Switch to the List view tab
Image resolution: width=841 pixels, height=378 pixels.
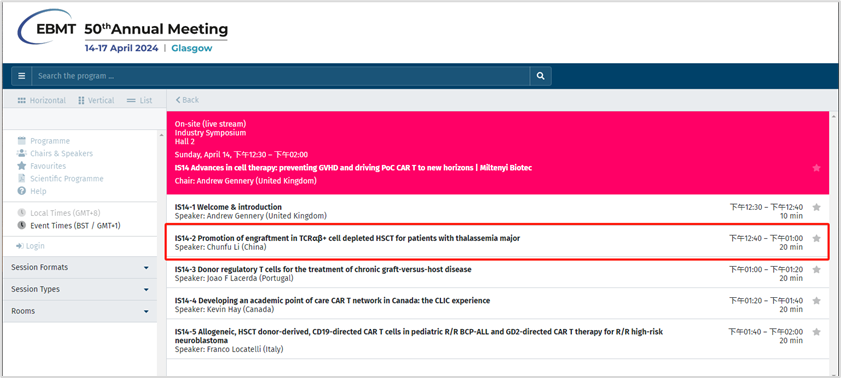click(x=139, y=100)
